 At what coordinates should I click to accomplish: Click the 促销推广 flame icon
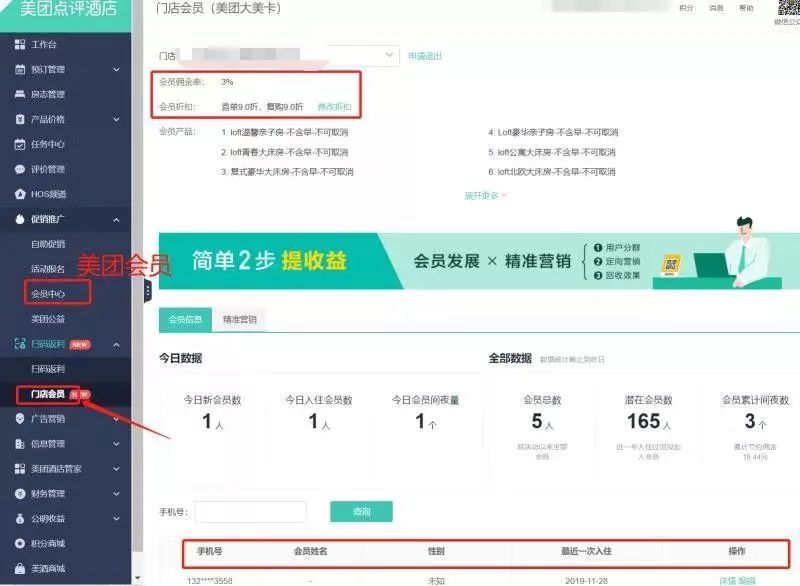coord(20,219)
